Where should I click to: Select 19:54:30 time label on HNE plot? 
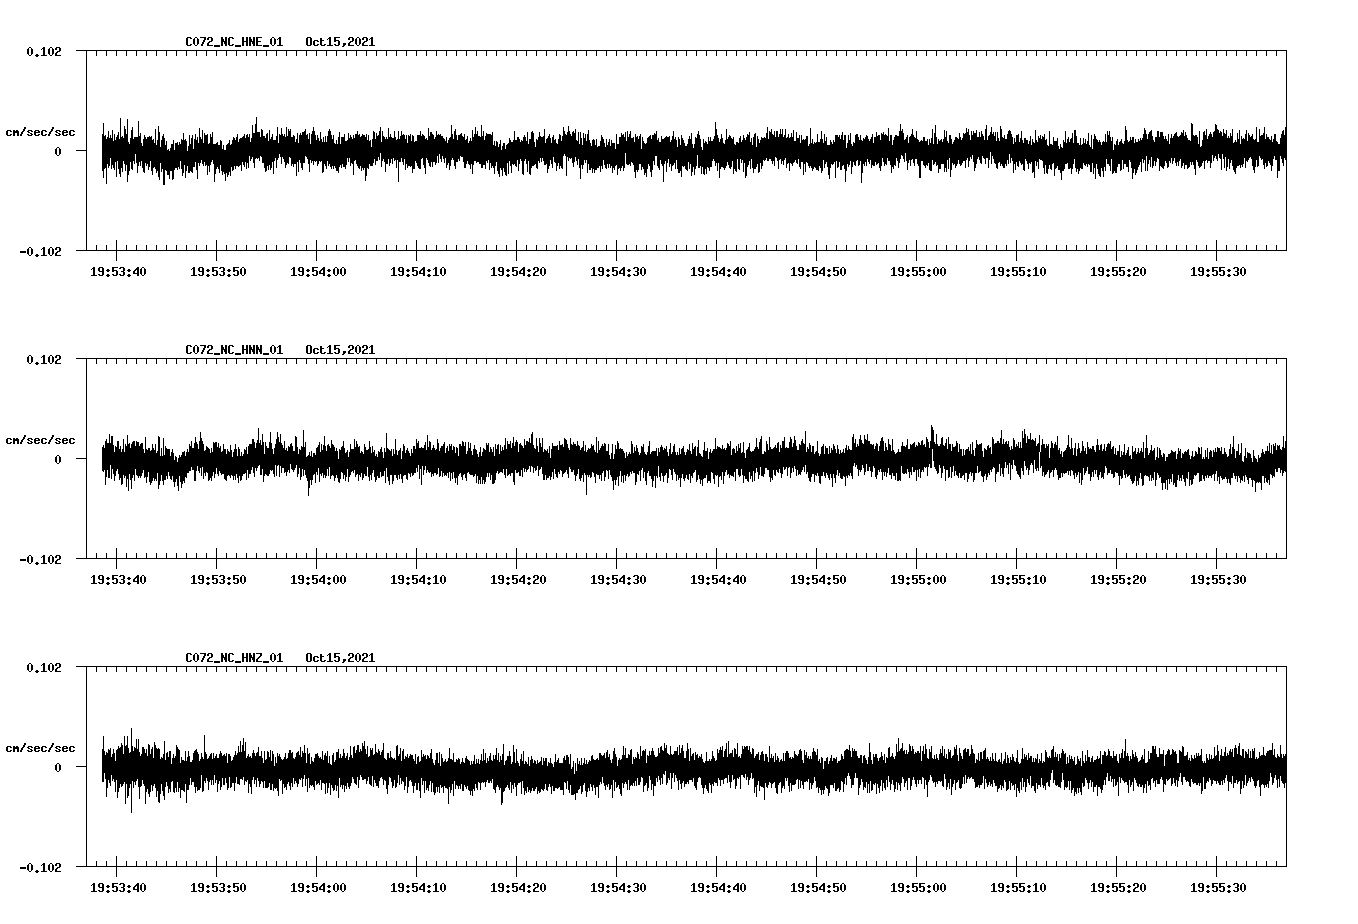[x=618, y=272]
